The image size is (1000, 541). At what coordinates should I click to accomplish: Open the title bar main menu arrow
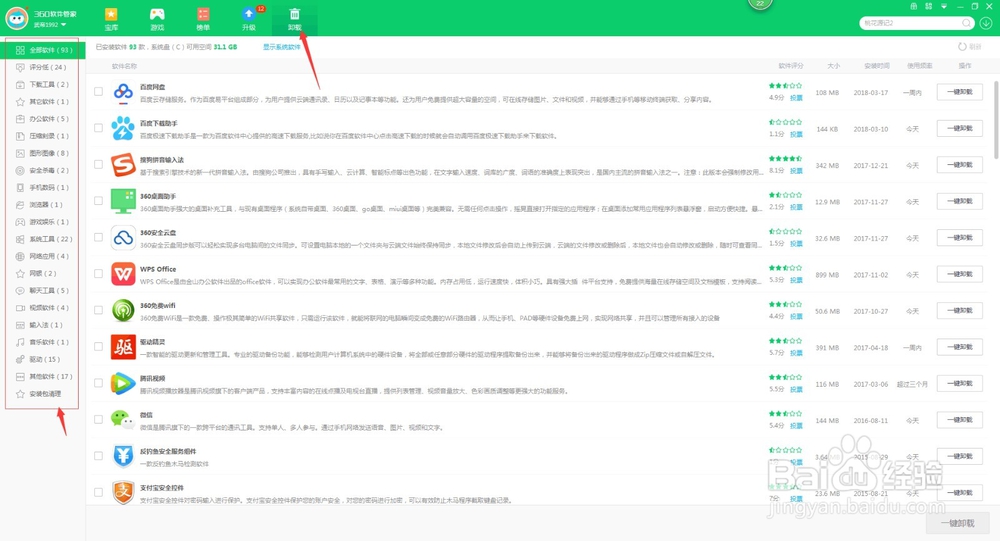(944, 6)
